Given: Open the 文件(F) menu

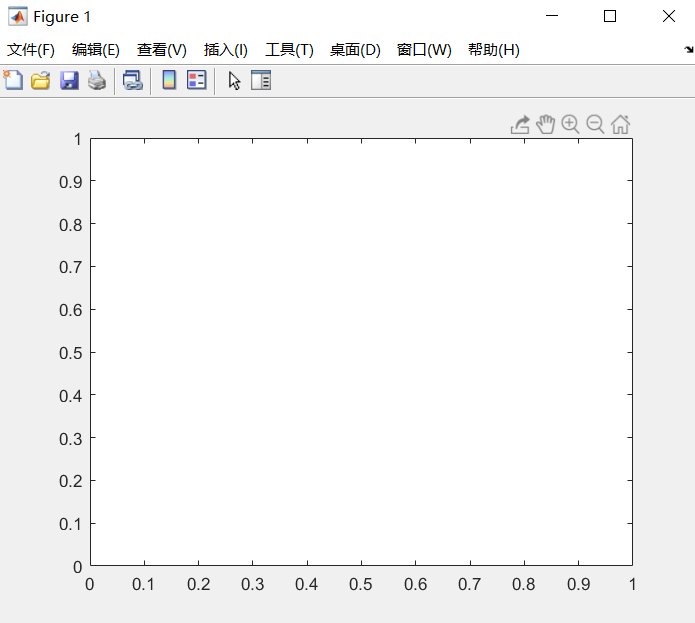Looking at the screenshot, I should click(31, 50).
